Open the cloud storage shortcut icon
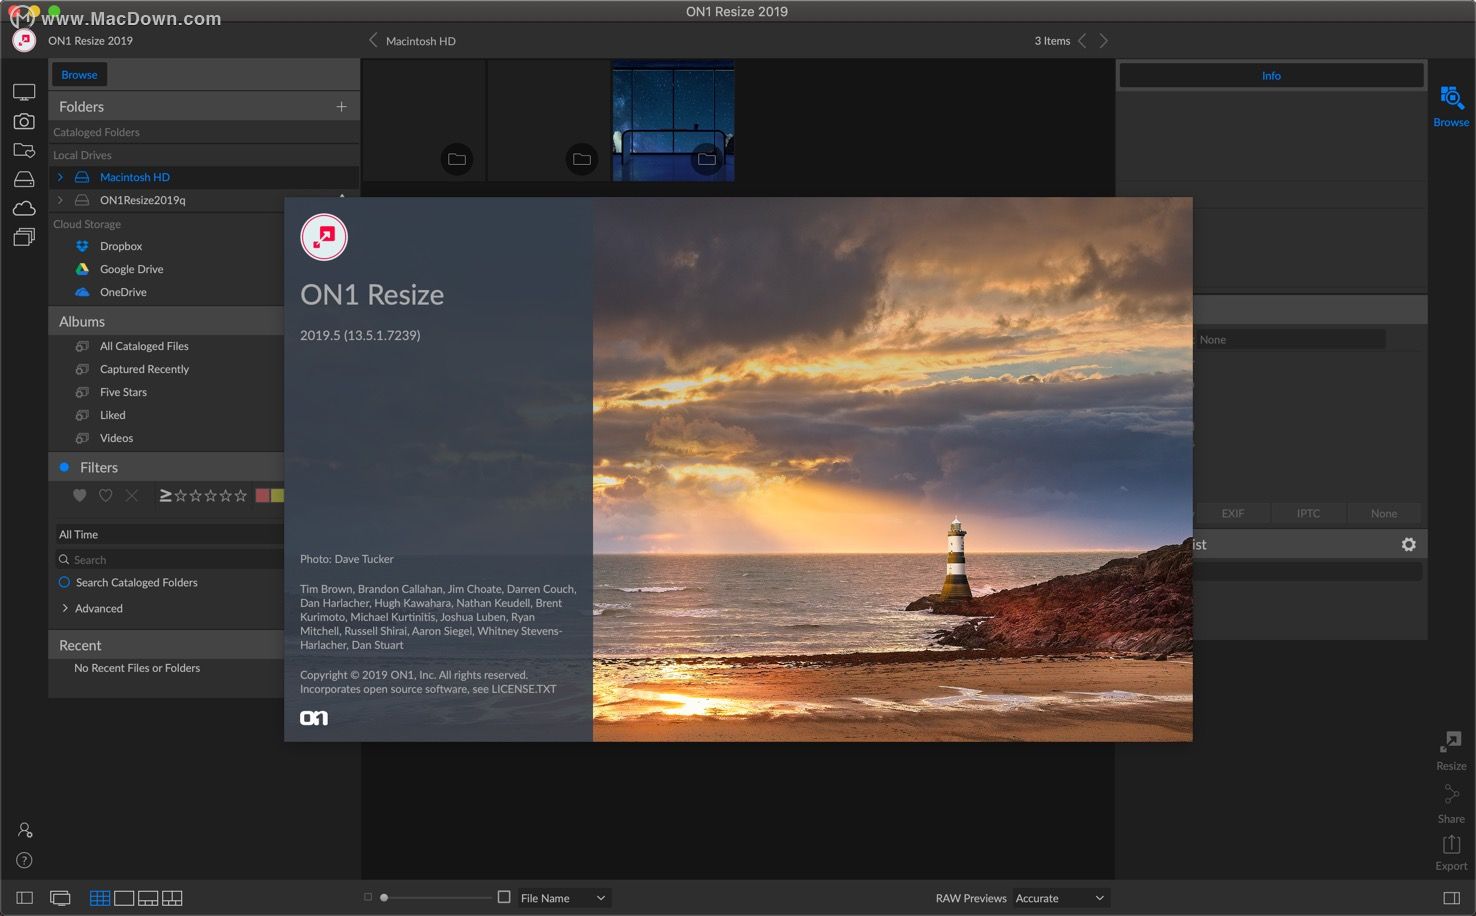This screenshot has height=916, width=1476. (x=24, y=208)
